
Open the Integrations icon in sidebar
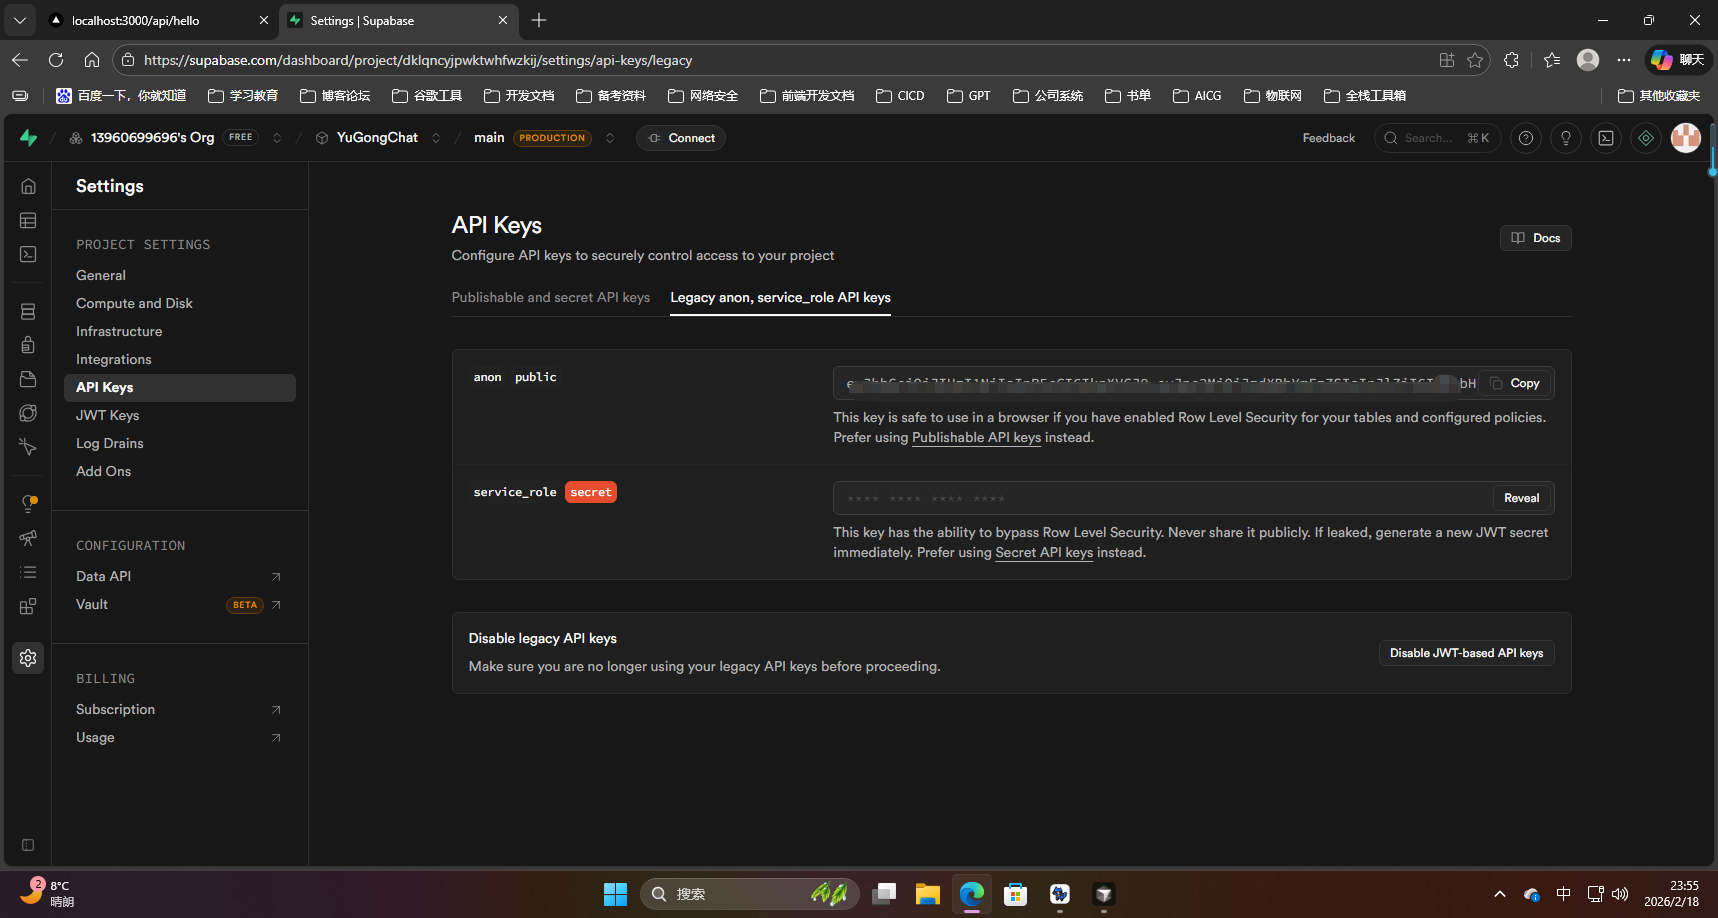[x=28, y=606]
